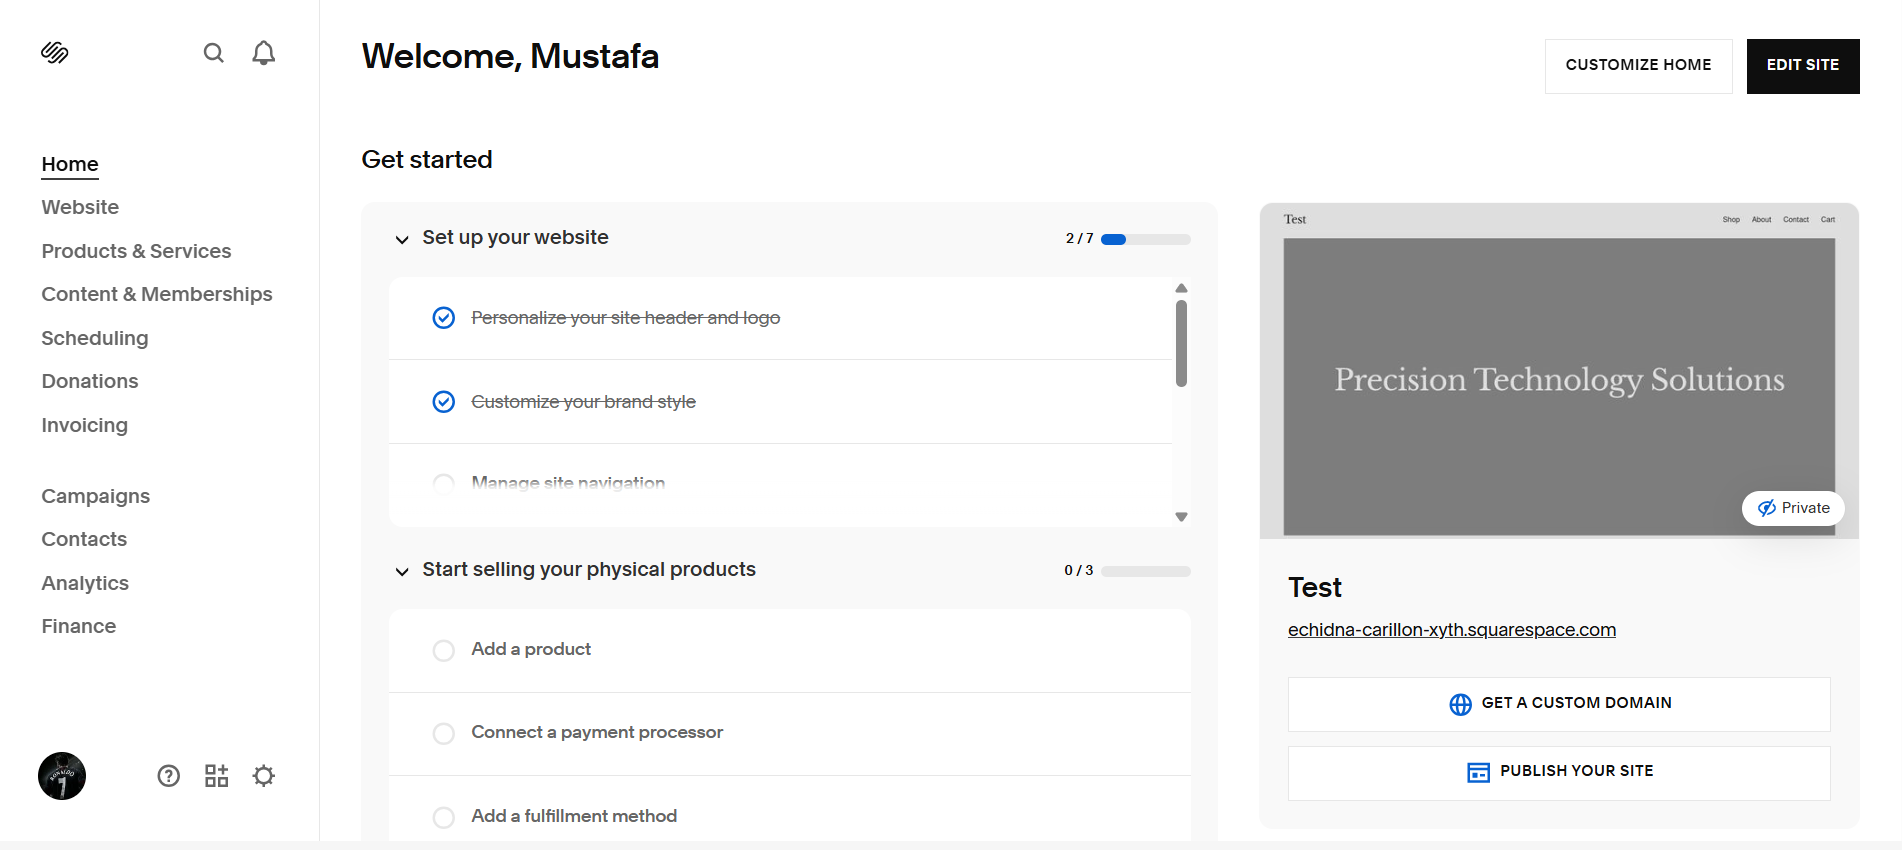Check the Add a fulfillment method circle
The image size is (1902, 850).
pyautogui.click(x=444, y=817)
